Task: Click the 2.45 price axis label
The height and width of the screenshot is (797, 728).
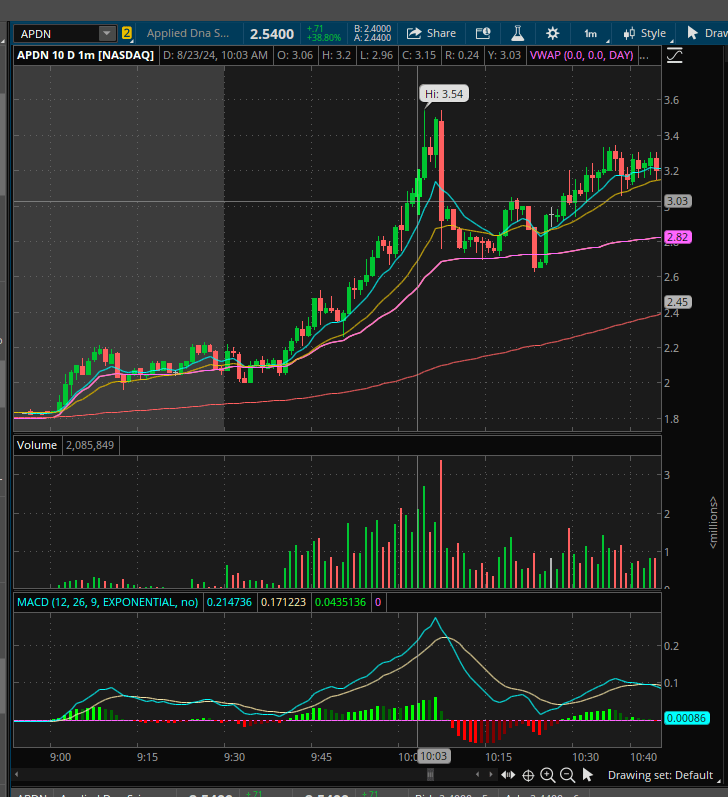Action: click(x=678, y=302)
